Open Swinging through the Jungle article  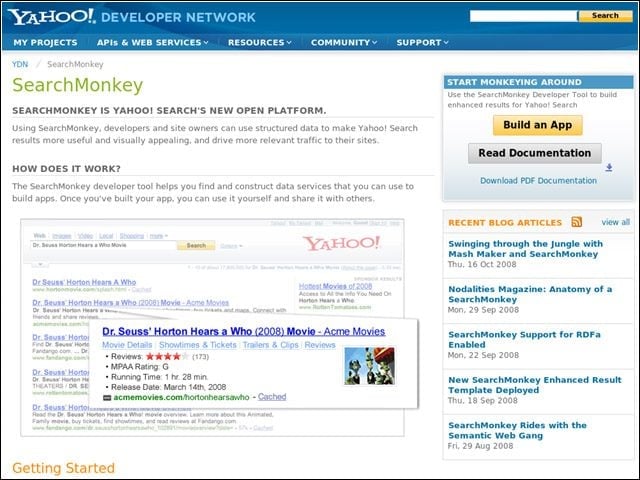525,249
